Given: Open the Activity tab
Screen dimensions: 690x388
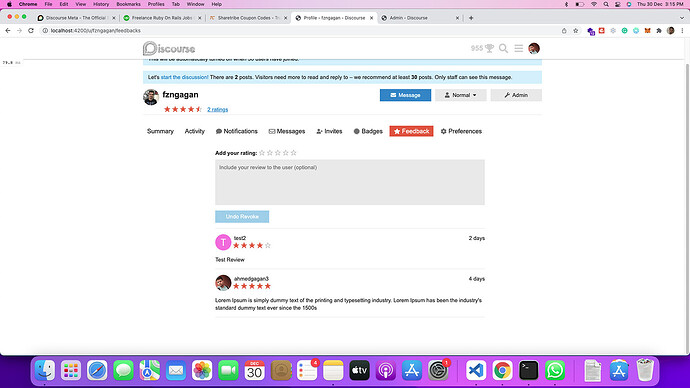Looking at the screenshot, I should pyautogui.click(x=195, y=131).
